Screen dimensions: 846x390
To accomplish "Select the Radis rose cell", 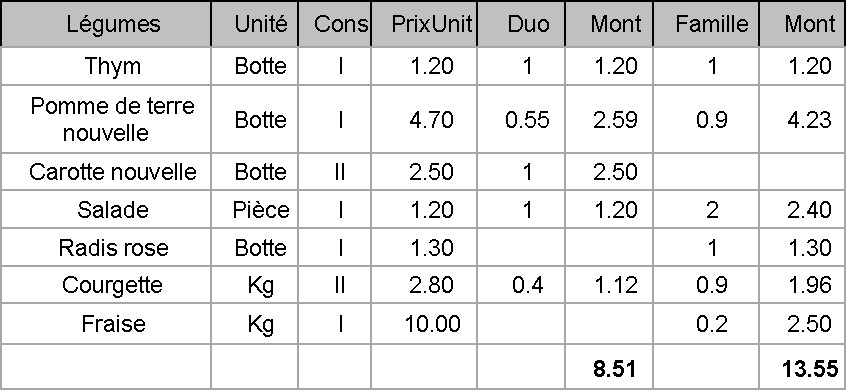I will (x=106, y=247).
